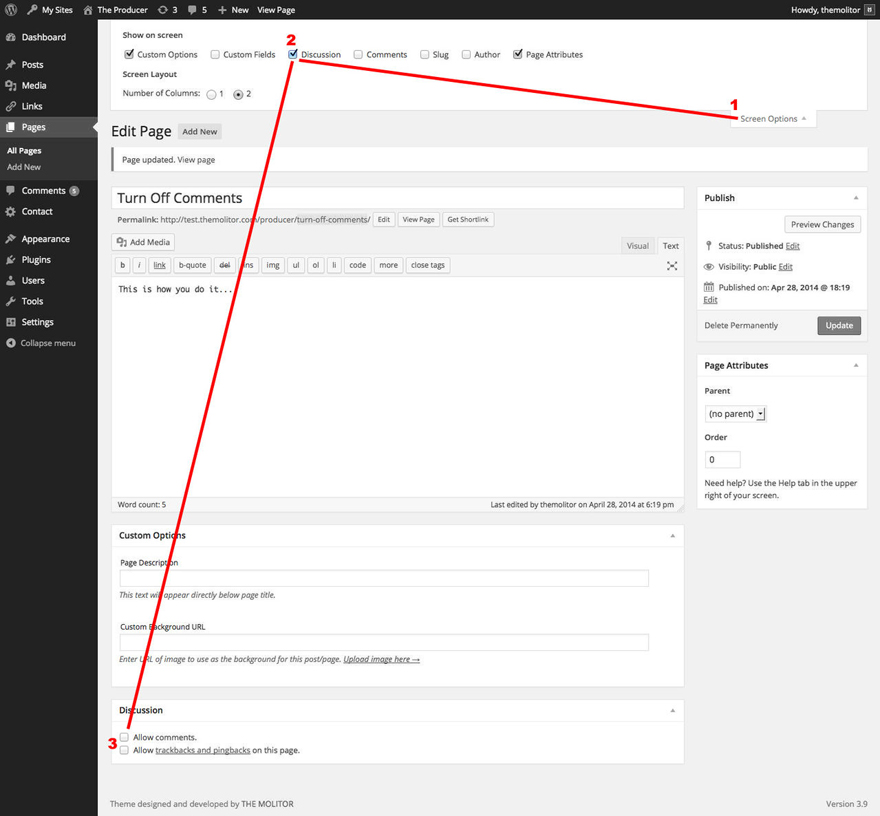Open the Parent page dropdown
This screenshot has width=880, height=816.
(x=735, y=414)
